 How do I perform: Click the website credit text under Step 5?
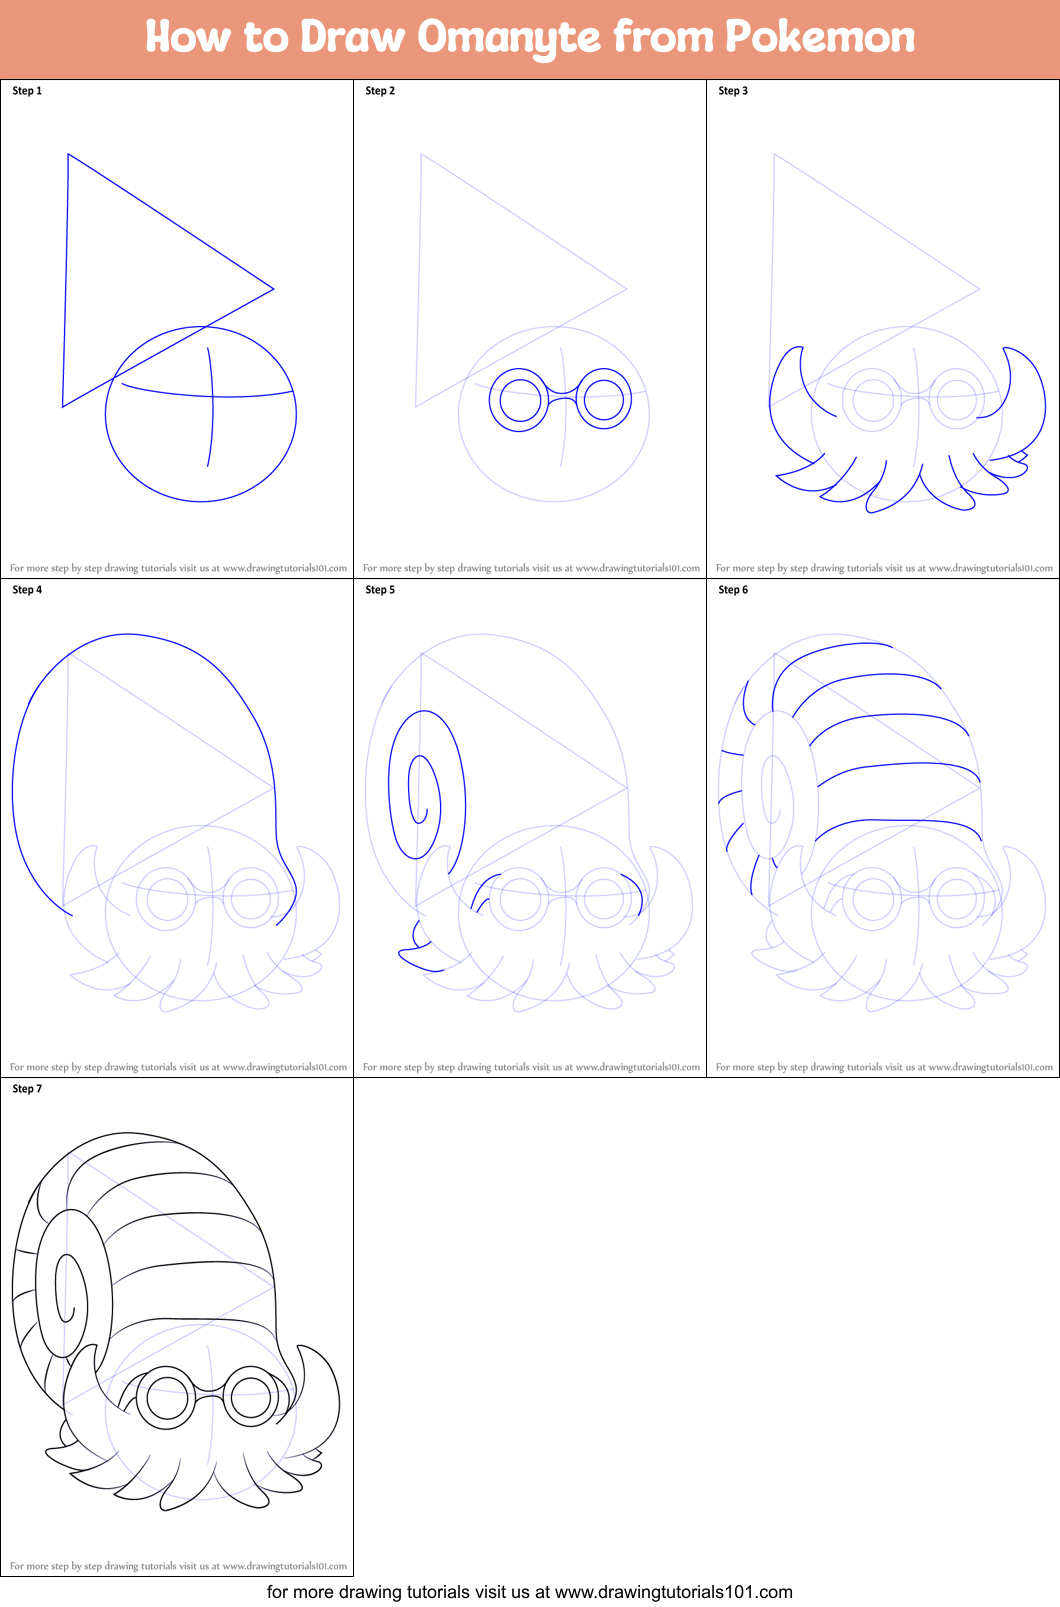click(x=531, y=1067)
